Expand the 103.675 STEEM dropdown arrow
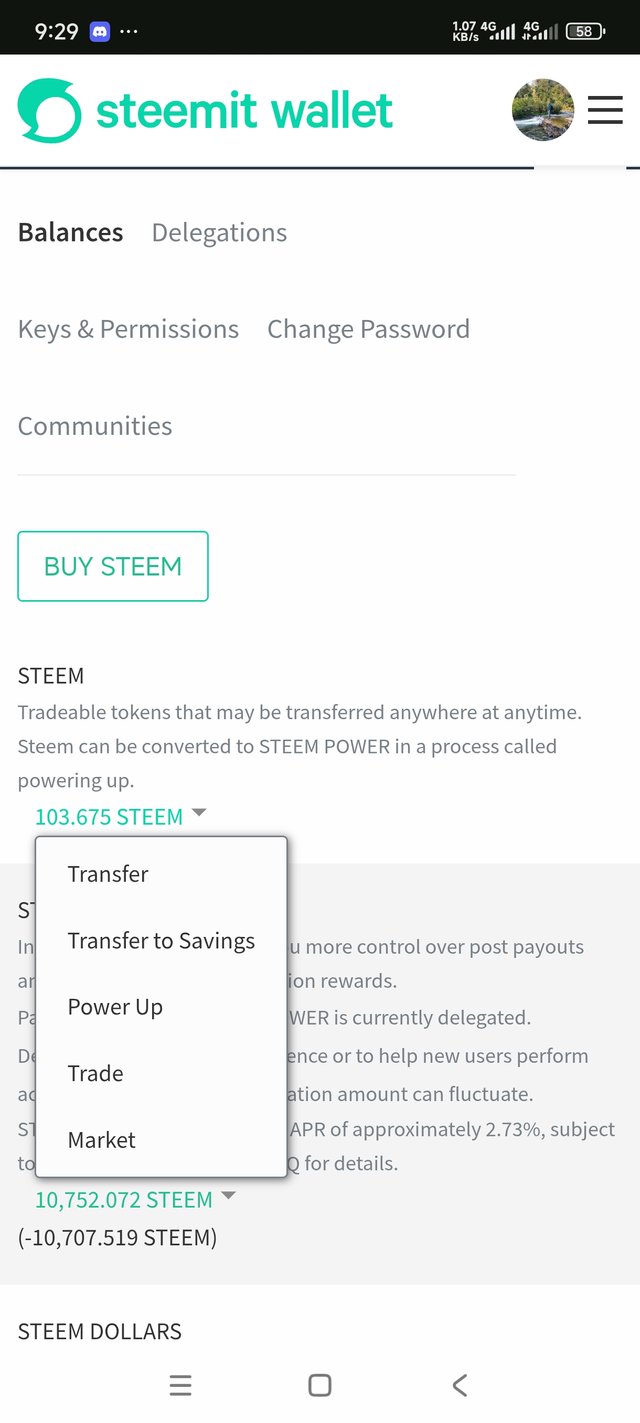The image size is (640, 1423). point(199,813)
